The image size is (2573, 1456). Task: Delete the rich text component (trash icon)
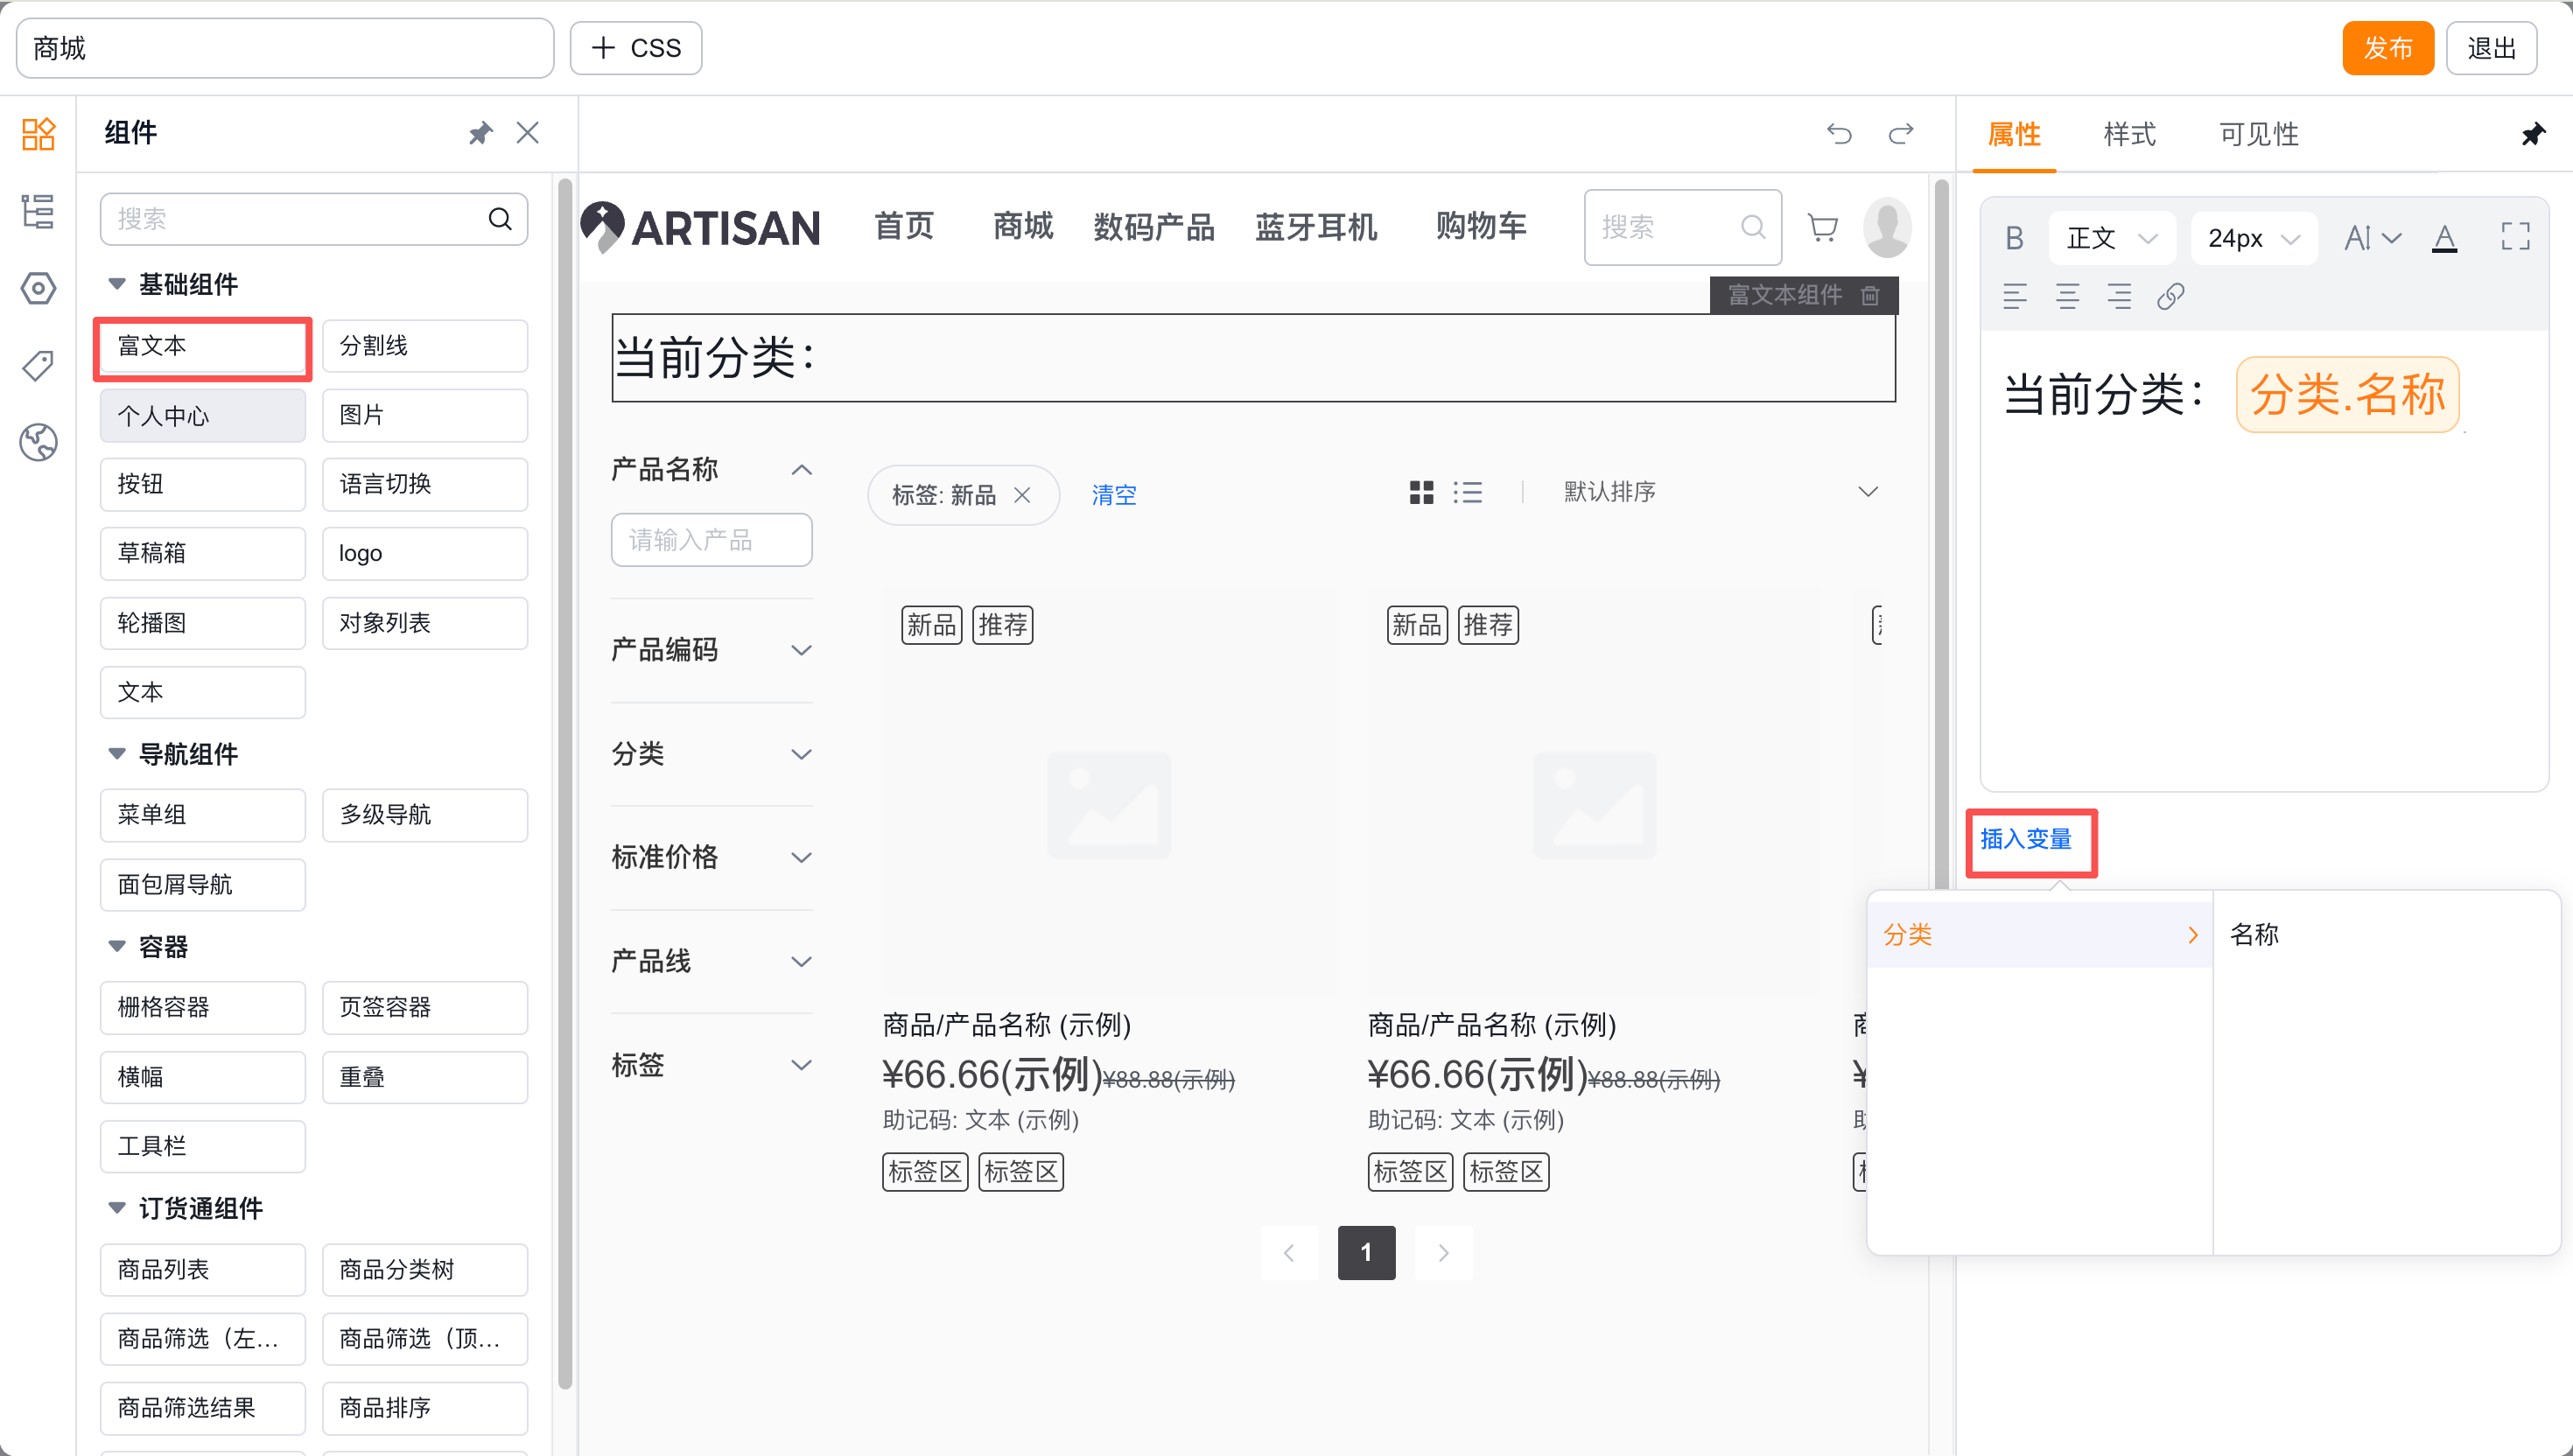point(1870,295)
